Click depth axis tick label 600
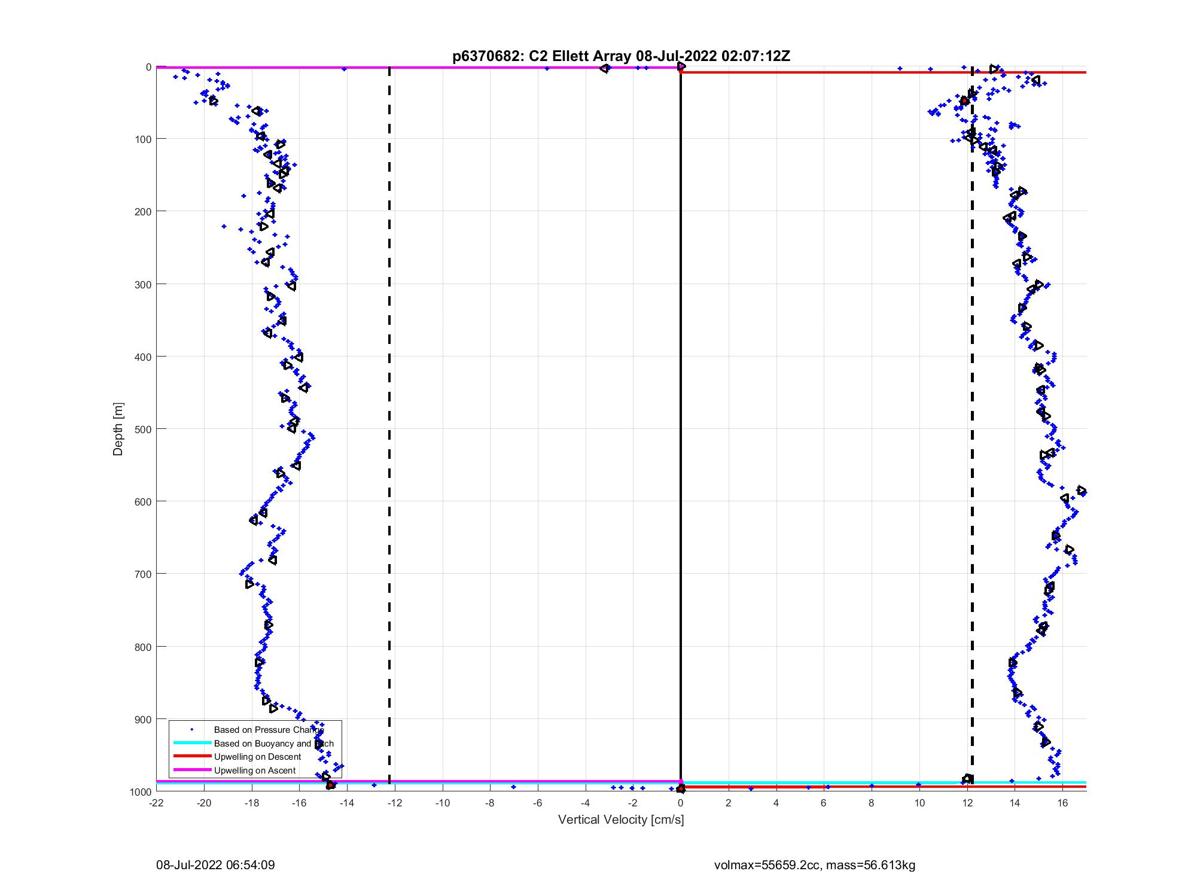 [142, 502]
